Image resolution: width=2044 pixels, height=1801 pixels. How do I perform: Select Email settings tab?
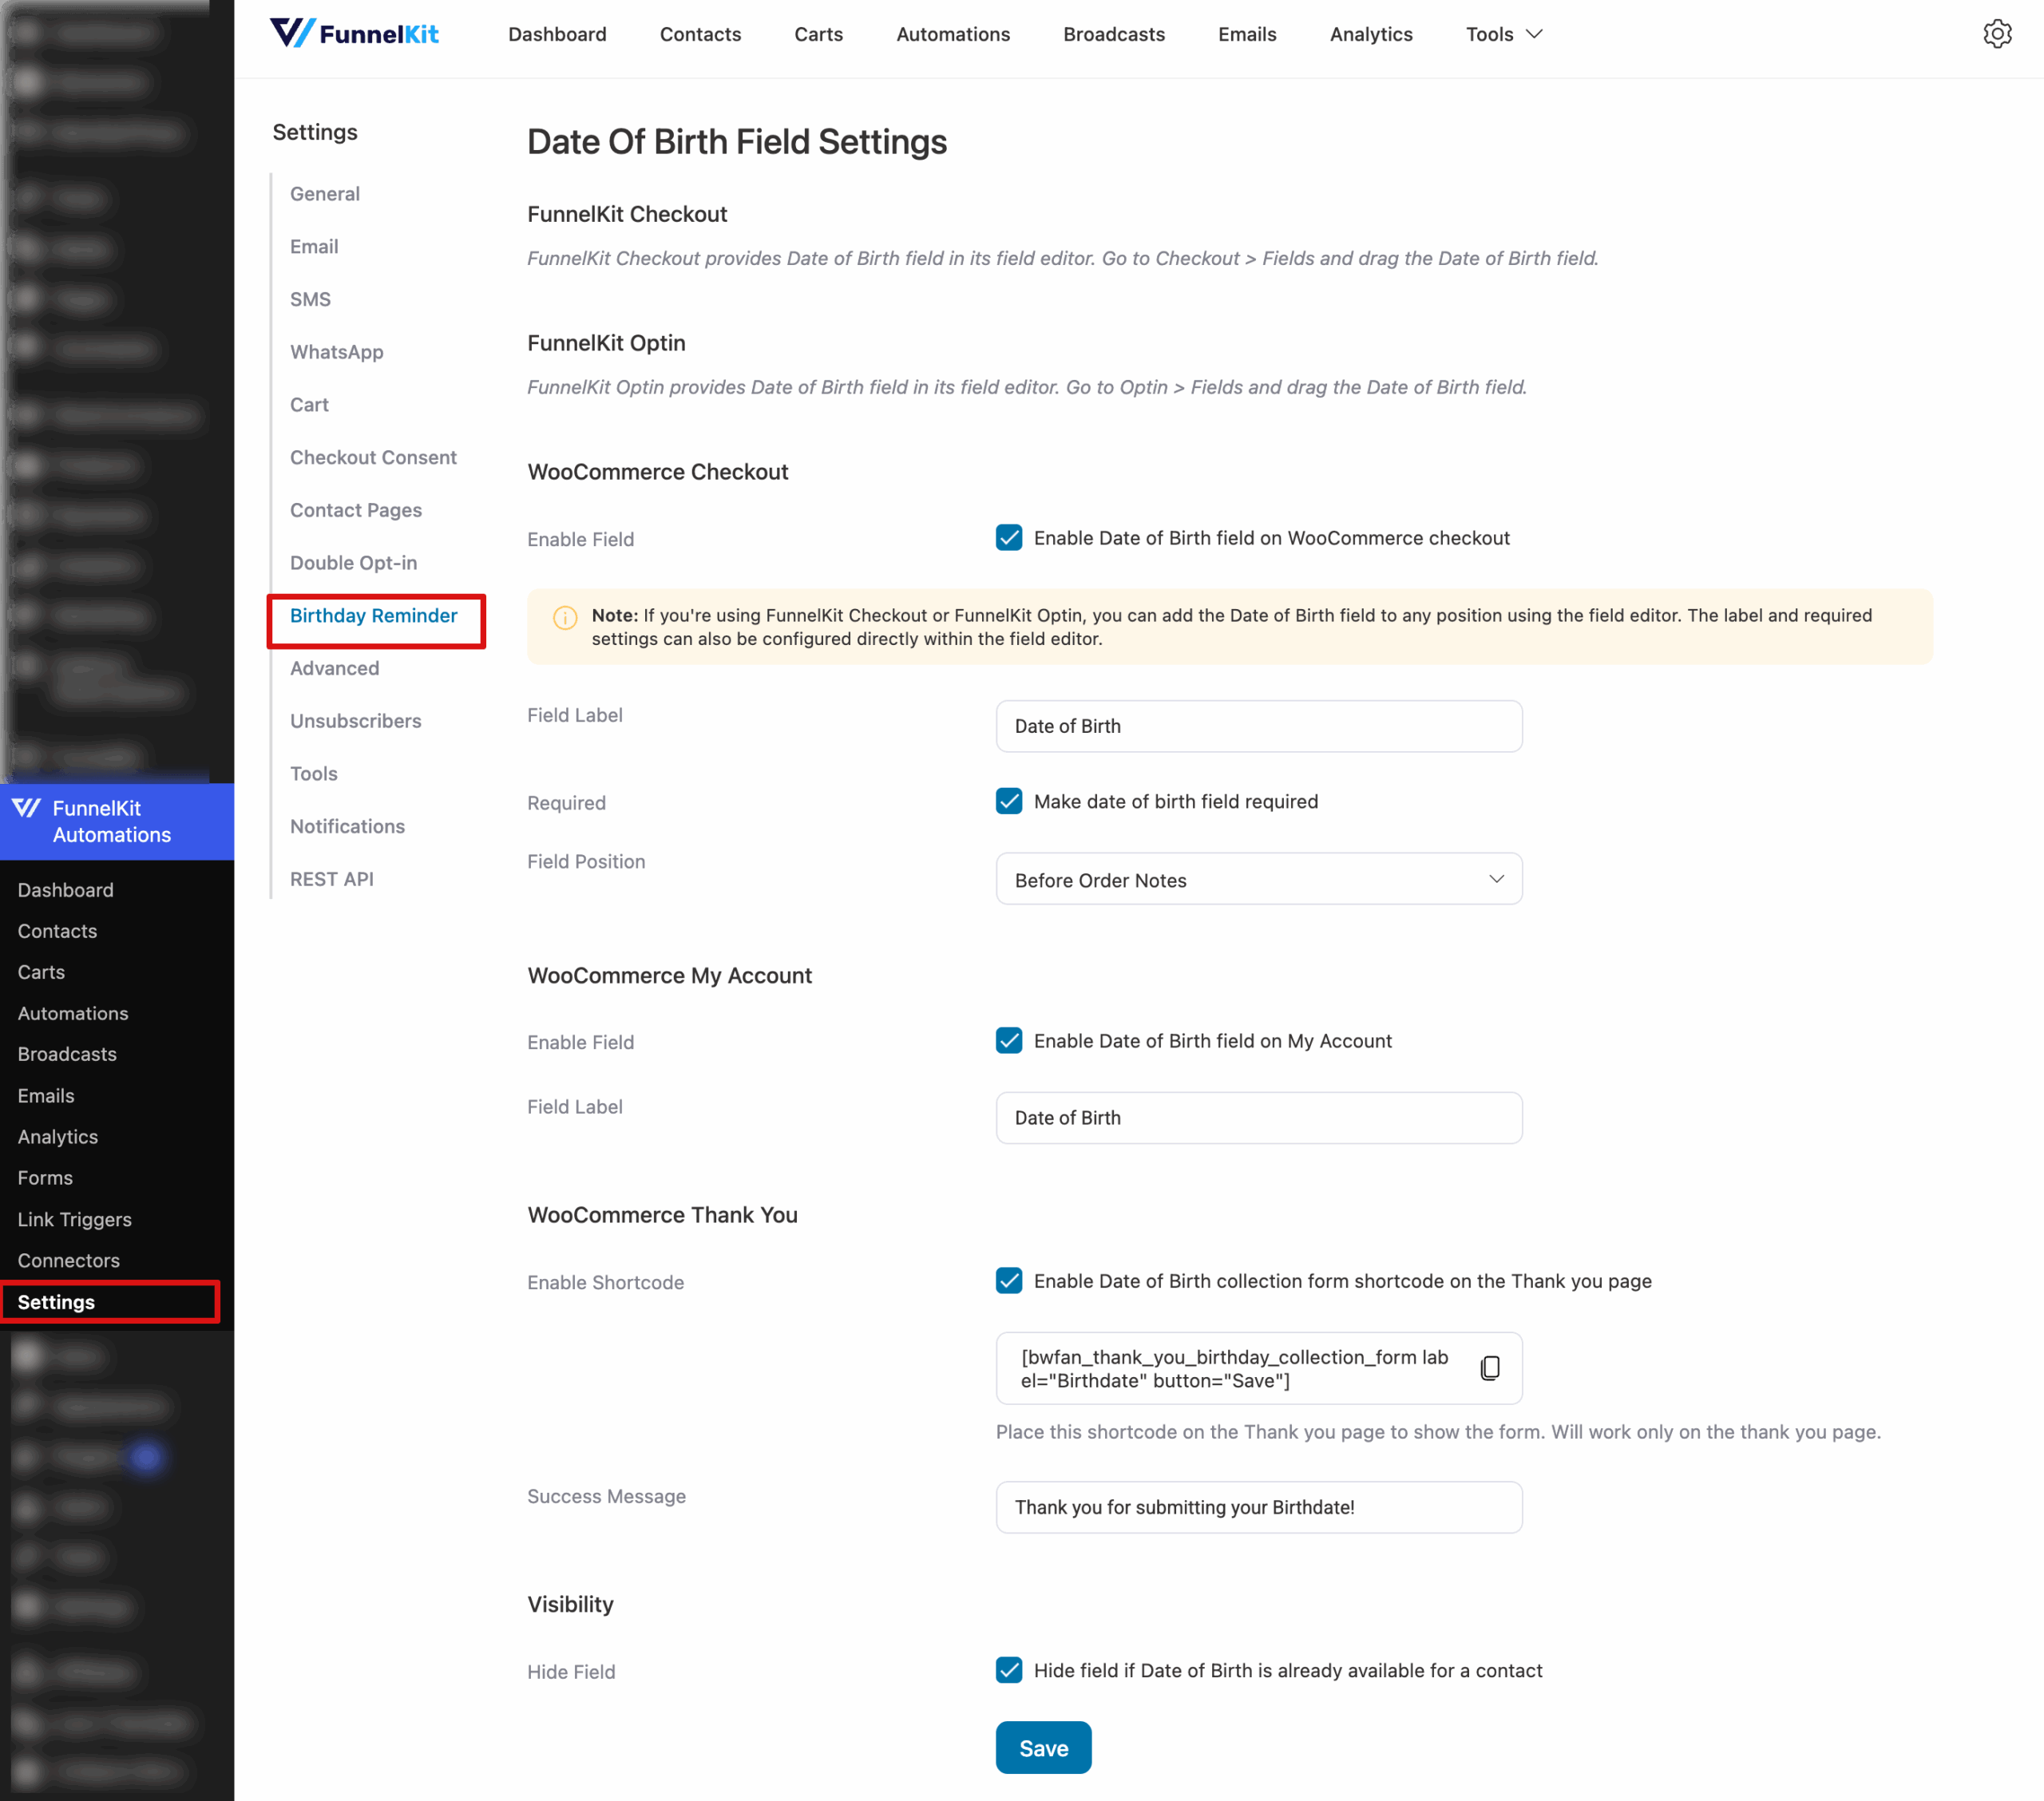[314, 247]
